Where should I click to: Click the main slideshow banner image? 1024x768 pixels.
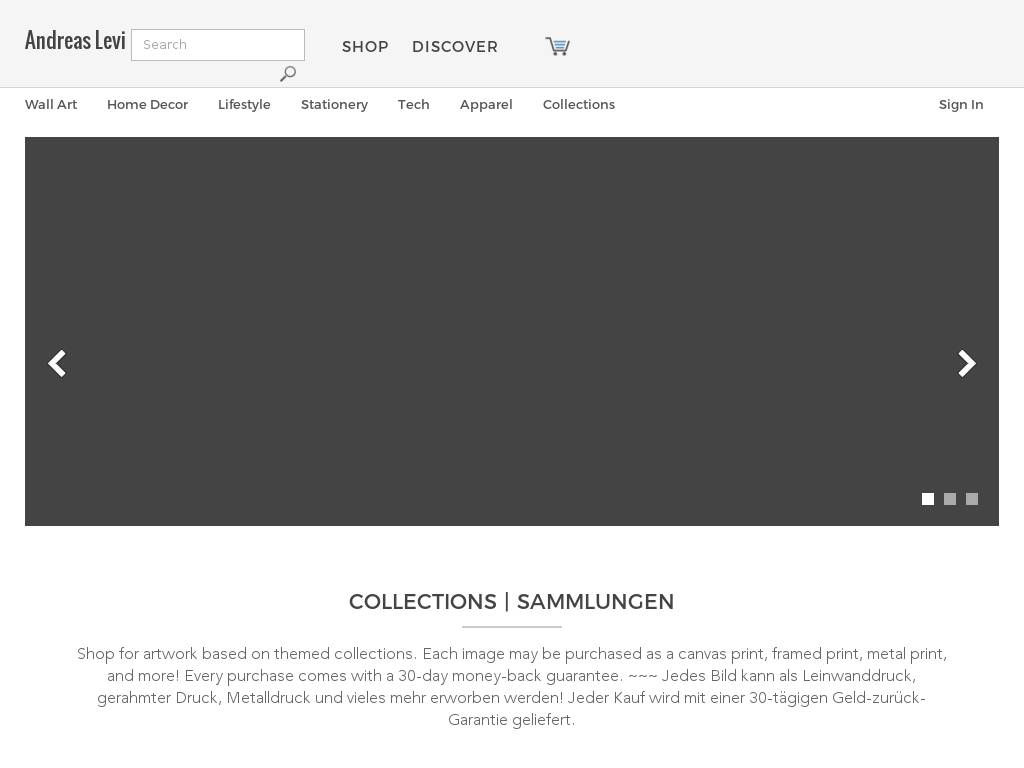click(512, 331)
